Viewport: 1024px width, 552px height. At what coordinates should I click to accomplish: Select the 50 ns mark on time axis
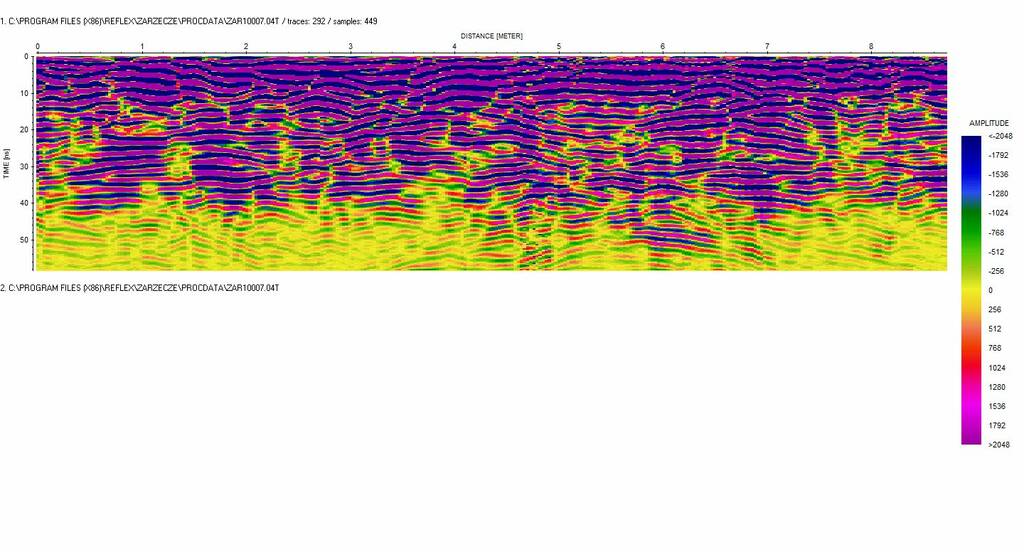click(x=23, y=240)
